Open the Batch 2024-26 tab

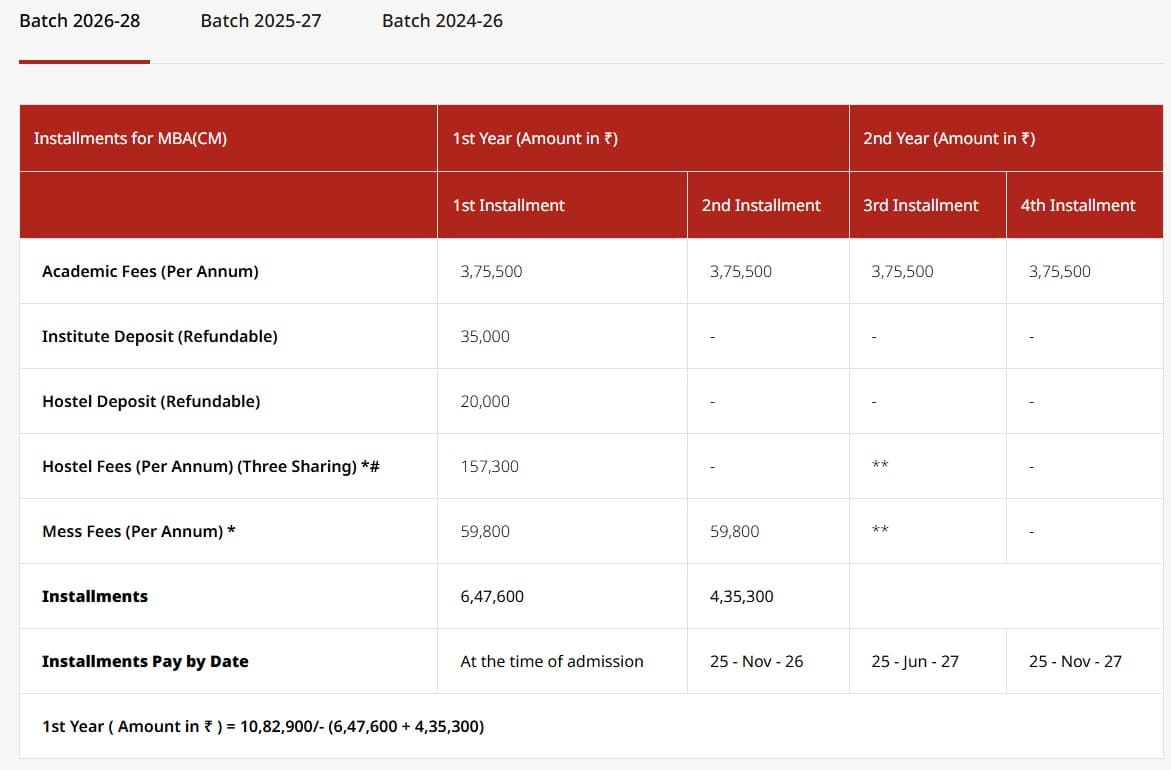[441, 20]
